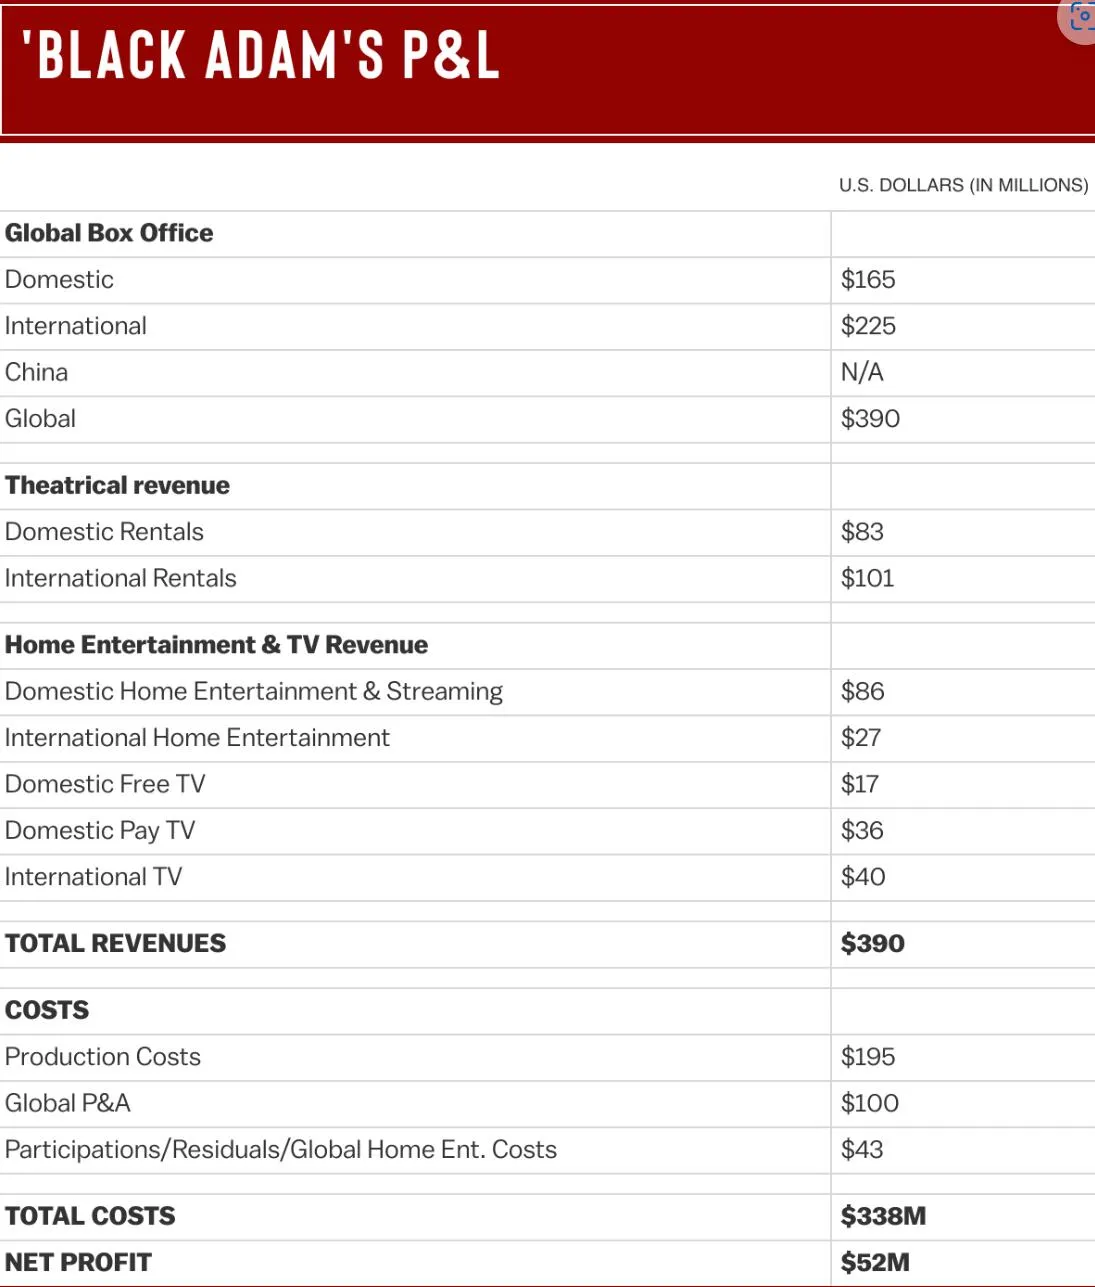Click the Domestic Rentals row label
The width and height of the screenshot is (1095, 1287).
pyautogui.click(x=104, y=532)
